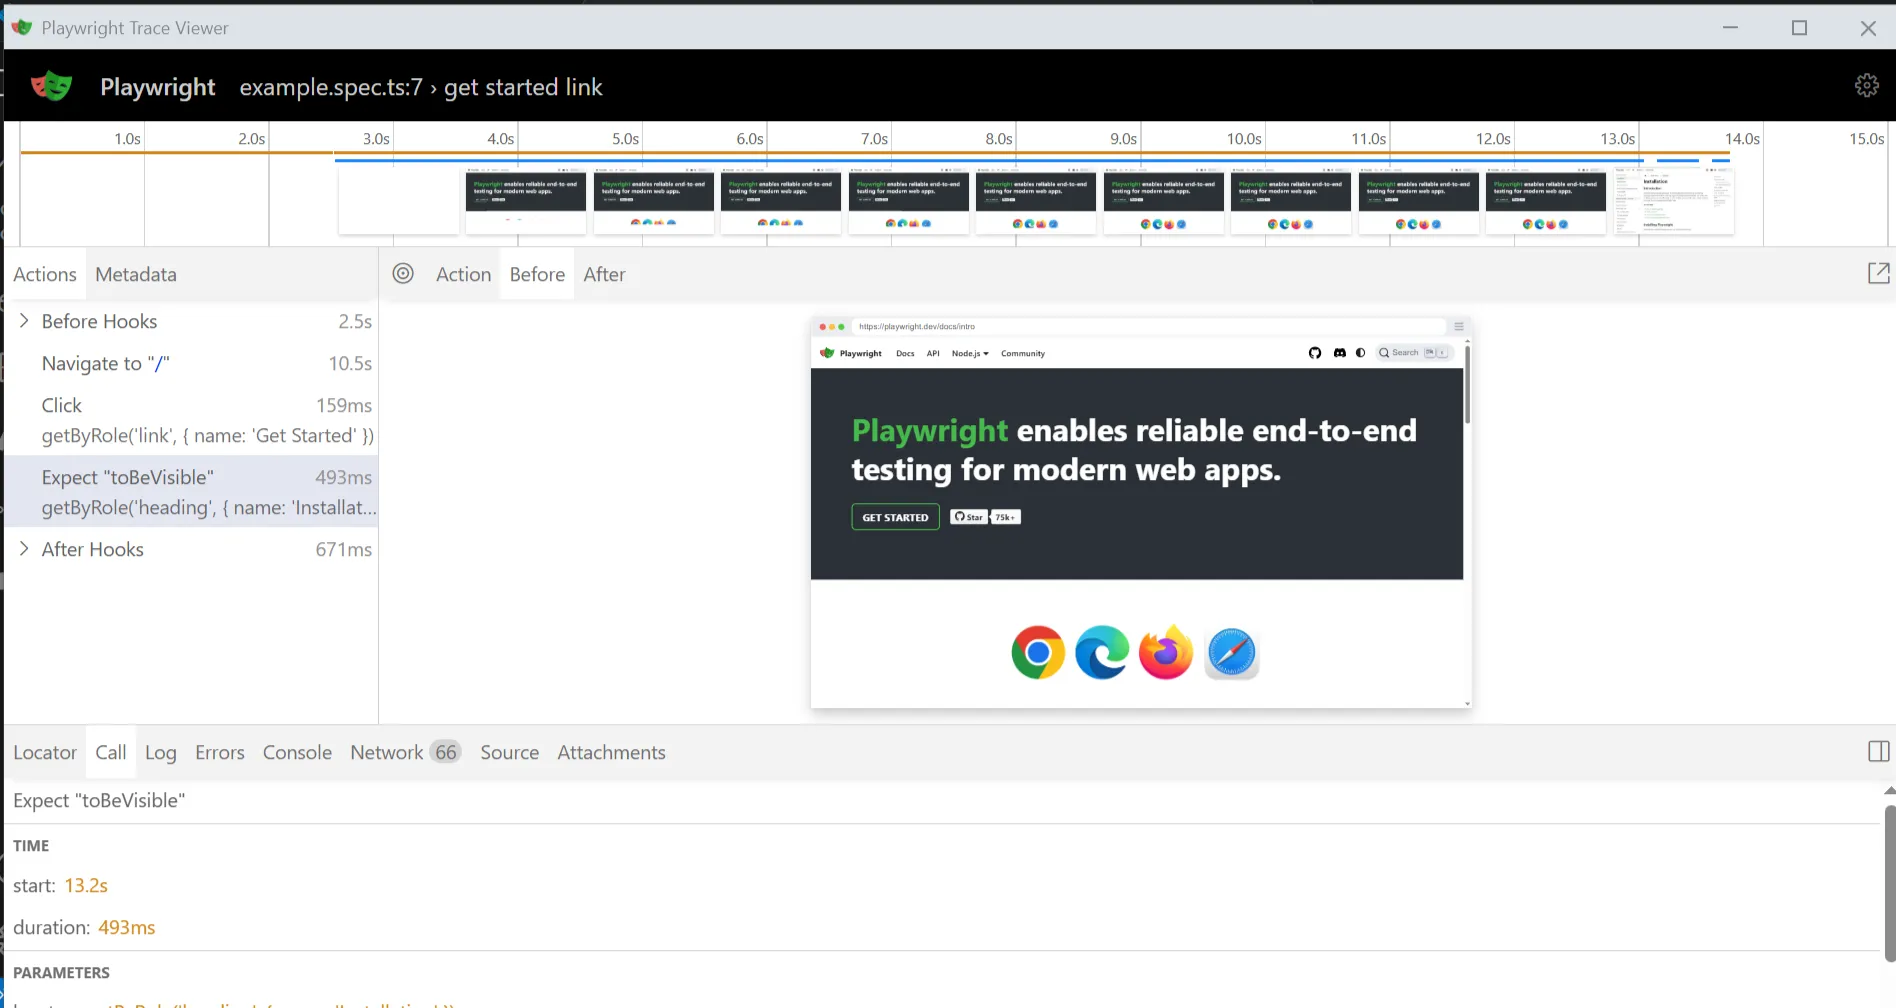This screenshot has height=1008, width=1896.
Task: Open snapshot in new tab icon
Action: 1878,273
